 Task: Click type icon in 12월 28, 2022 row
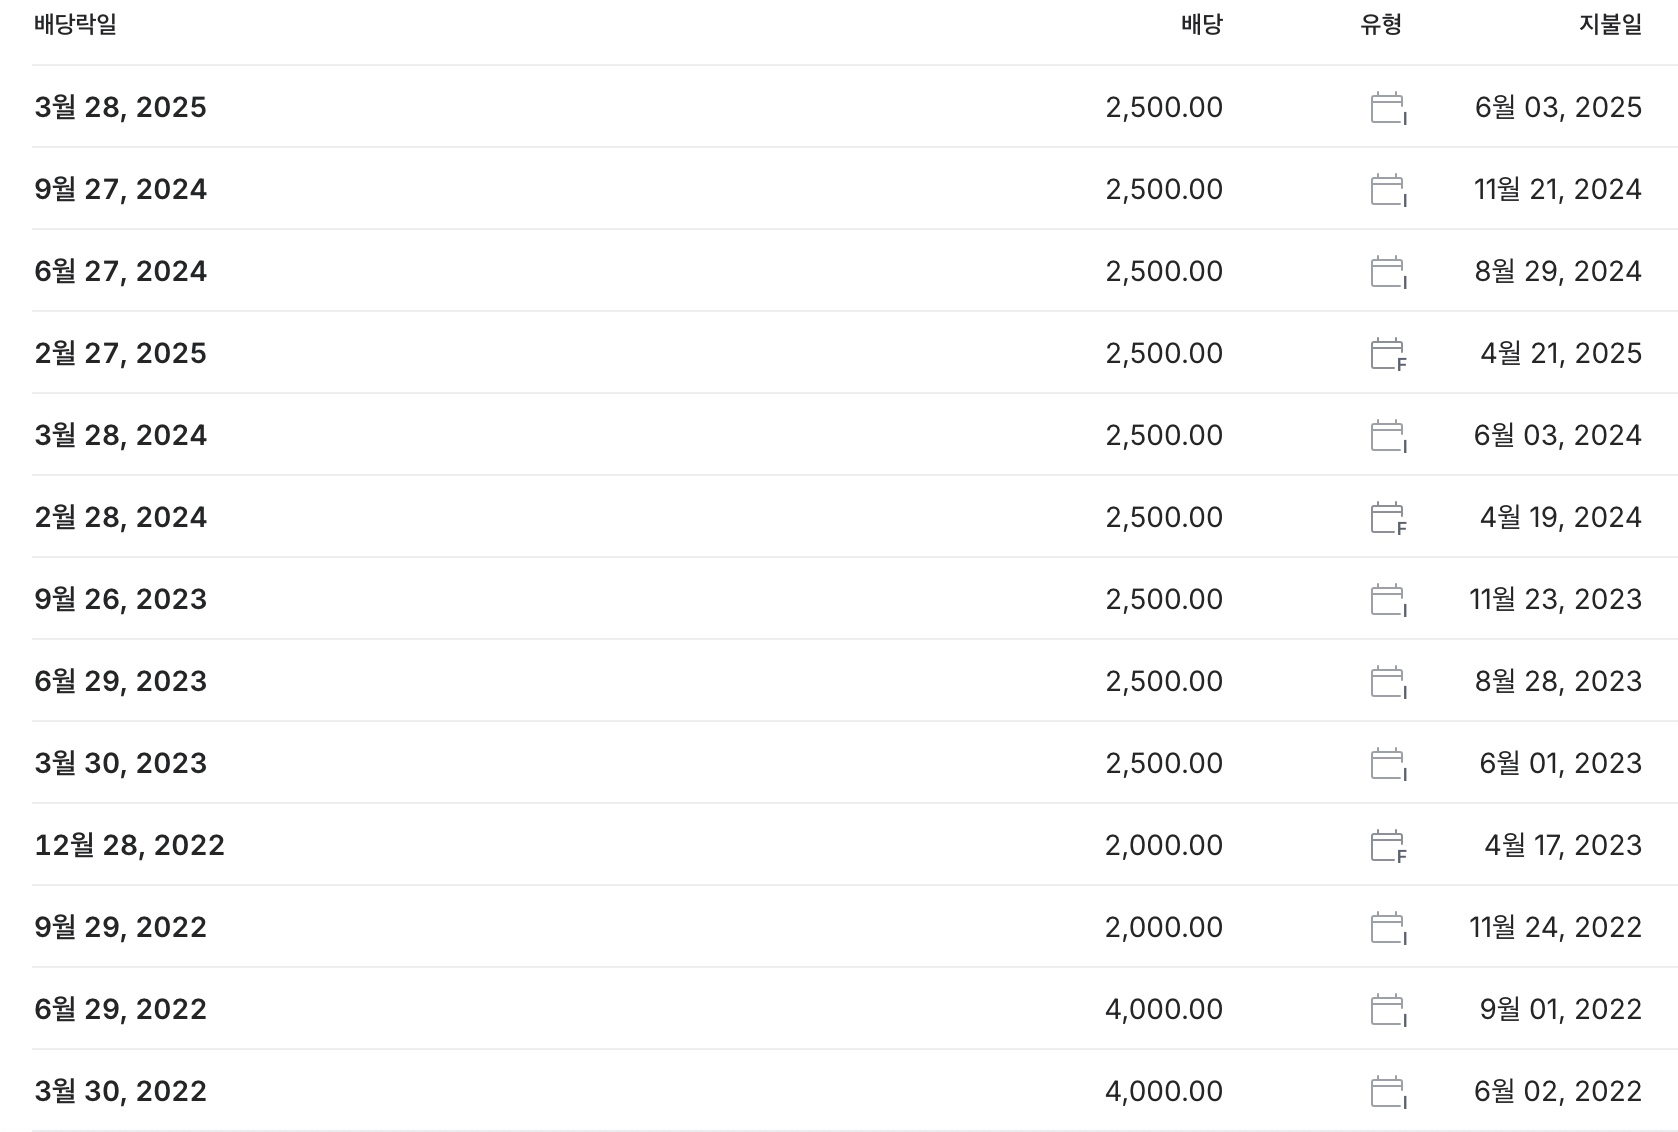[x=1387, y=846]
